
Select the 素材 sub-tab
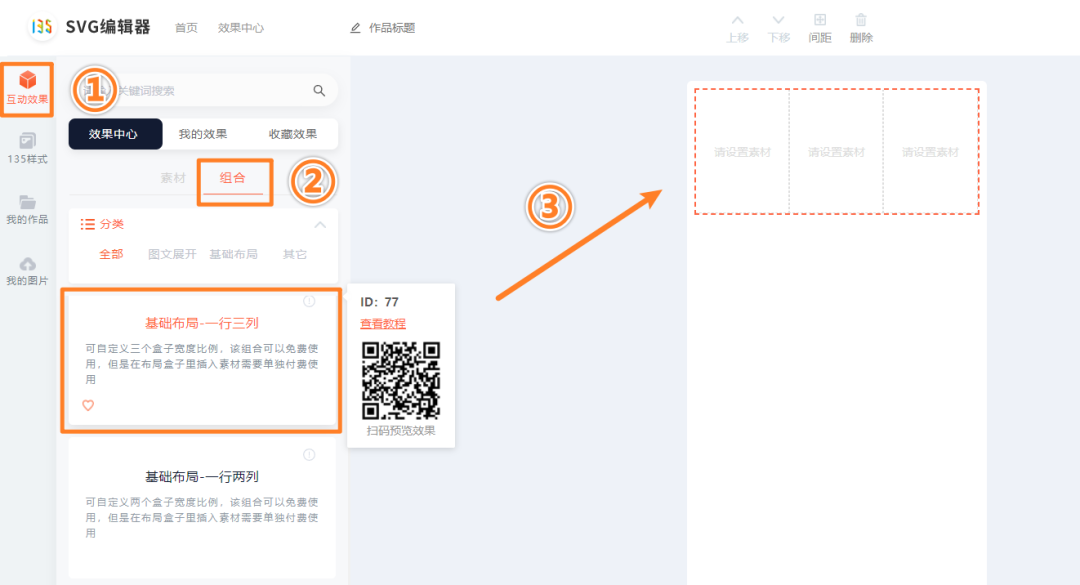(173, 178)
